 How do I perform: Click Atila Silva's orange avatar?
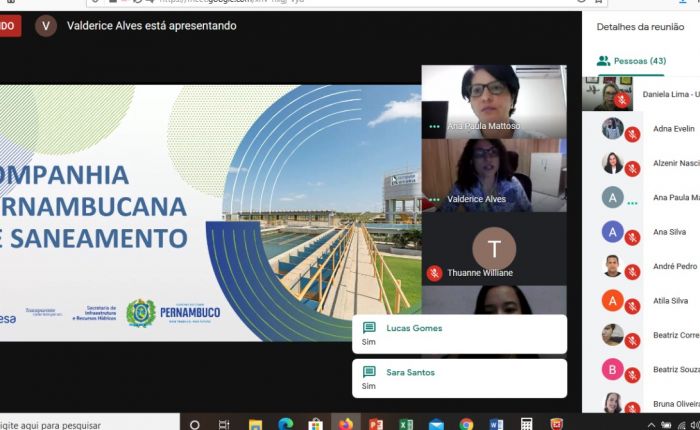click(x=612, y=301)
